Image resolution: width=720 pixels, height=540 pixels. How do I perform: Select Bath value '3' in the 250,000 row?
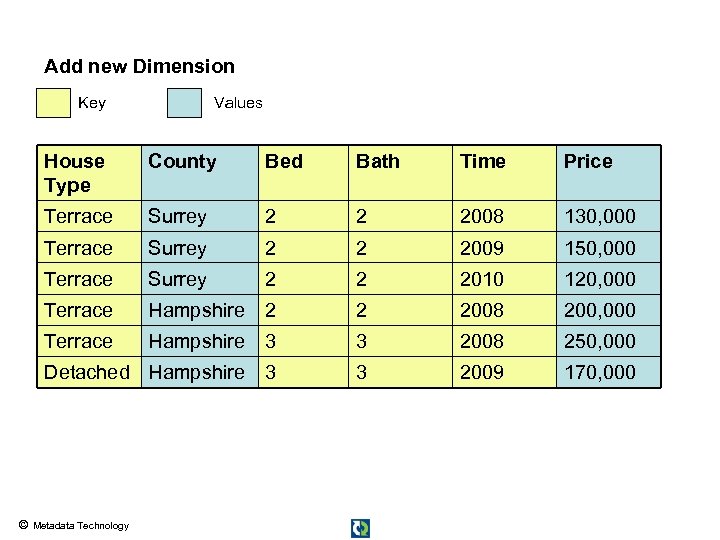(400, 341)
